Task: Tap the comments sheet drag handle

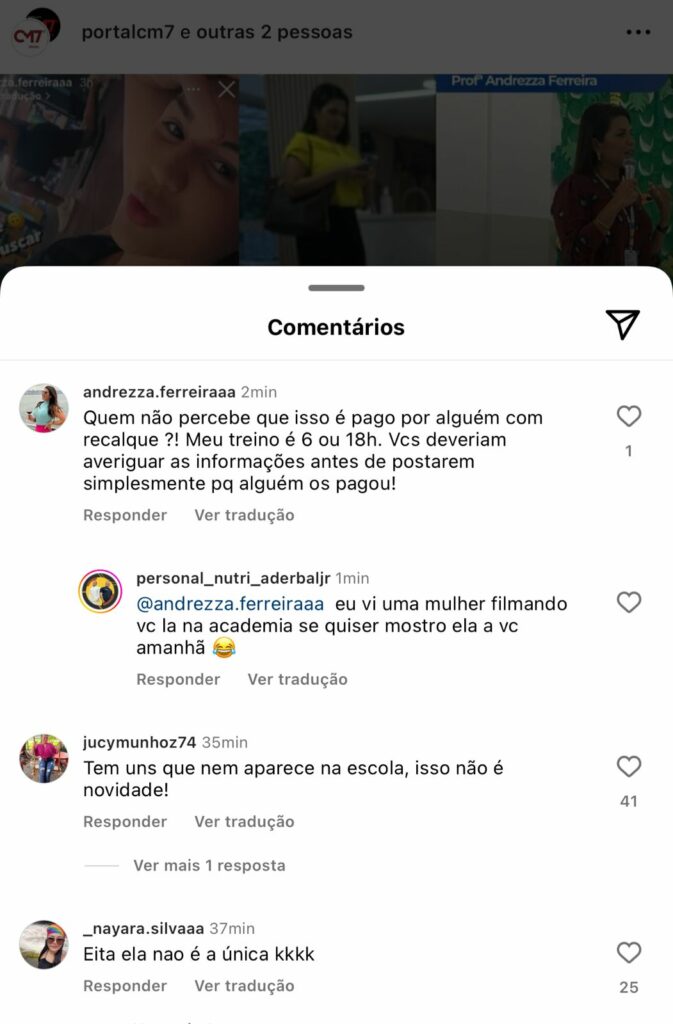Action: pos(336,287)
